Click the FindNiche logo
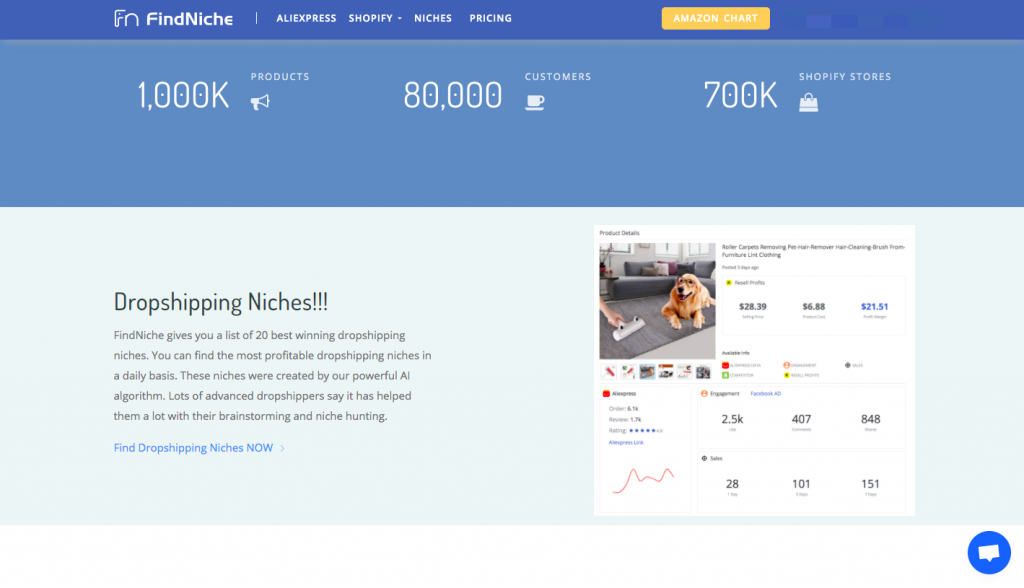 point(174,18)
